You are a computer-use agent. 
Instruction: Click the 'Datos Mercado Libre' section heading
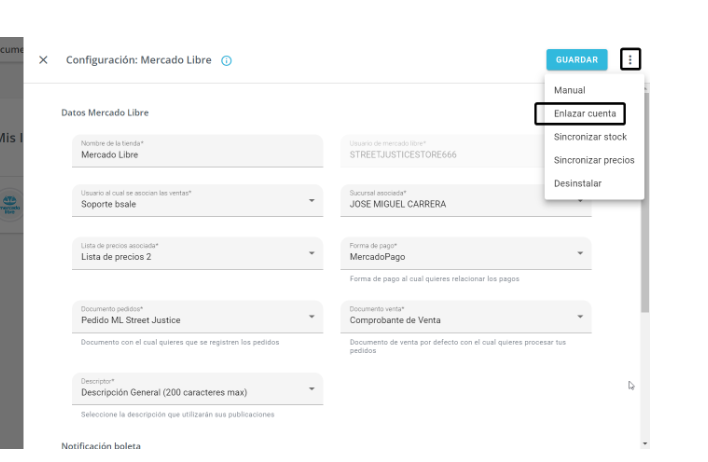pos(105,112)
